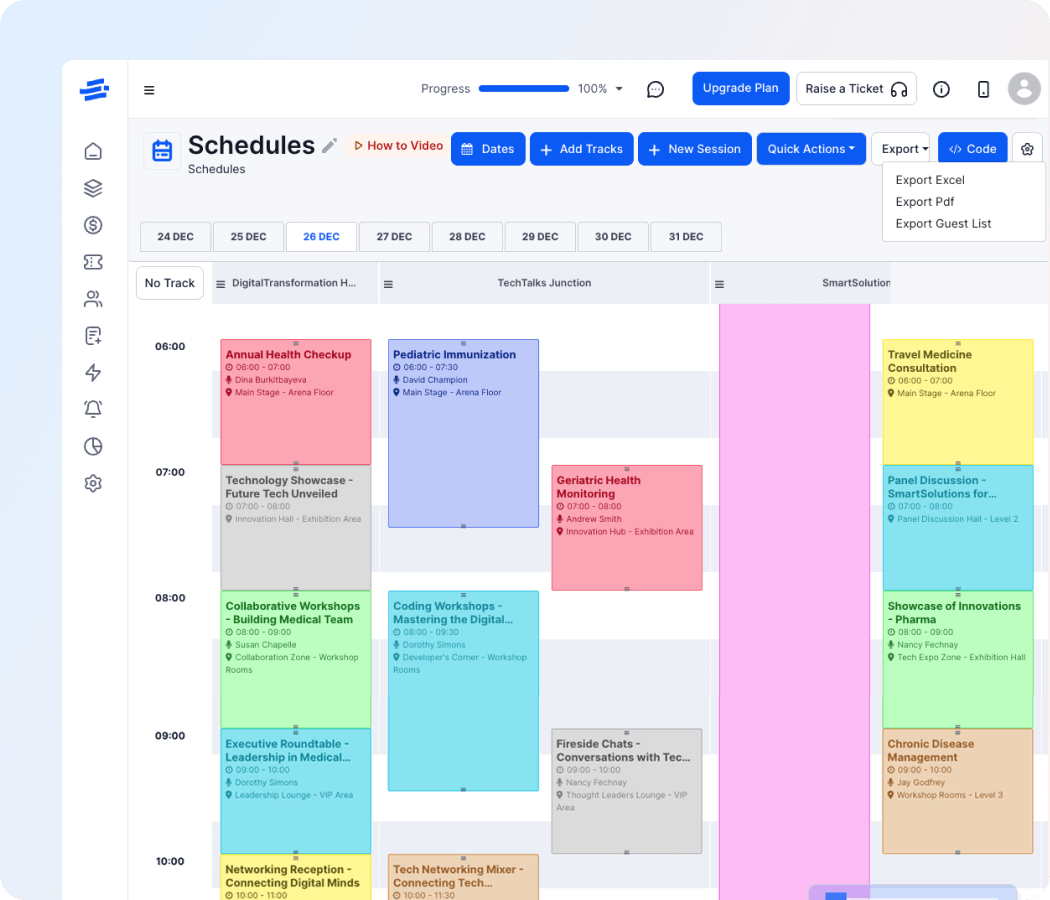Open the Quick Actions dropdown

[811, 149]
